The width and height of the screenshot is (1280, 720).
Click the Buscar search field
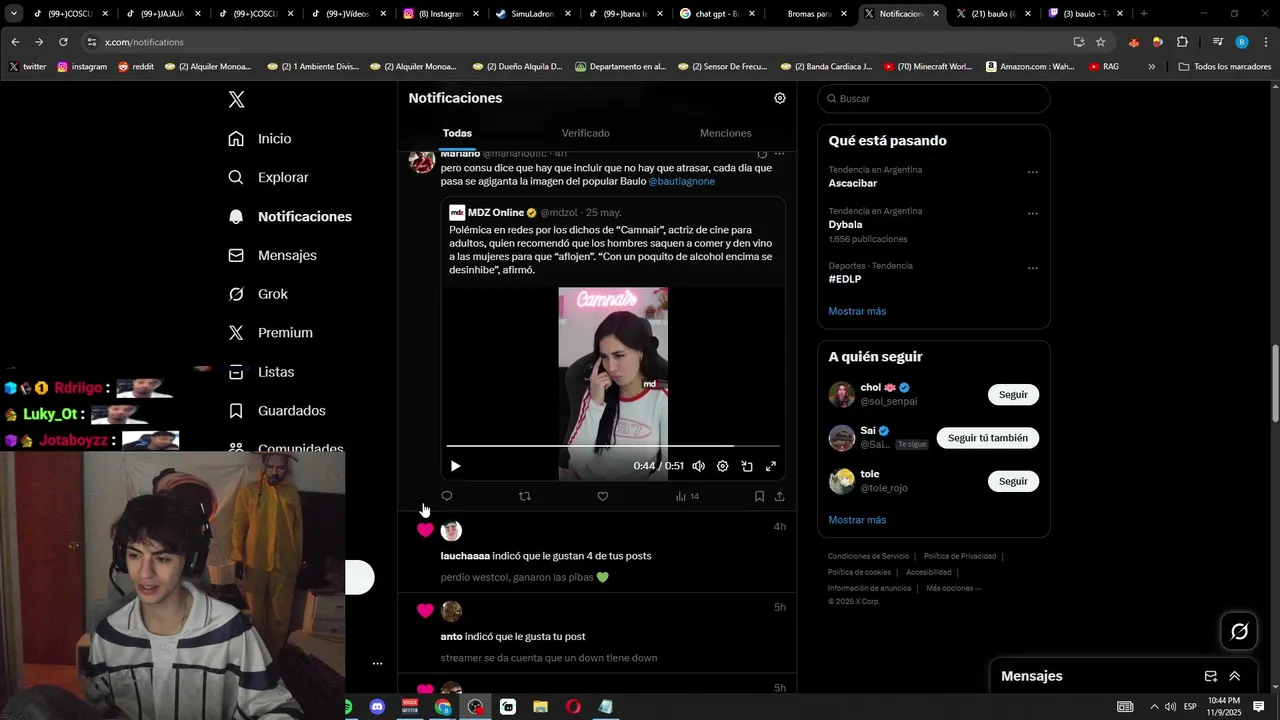[933, 99]
